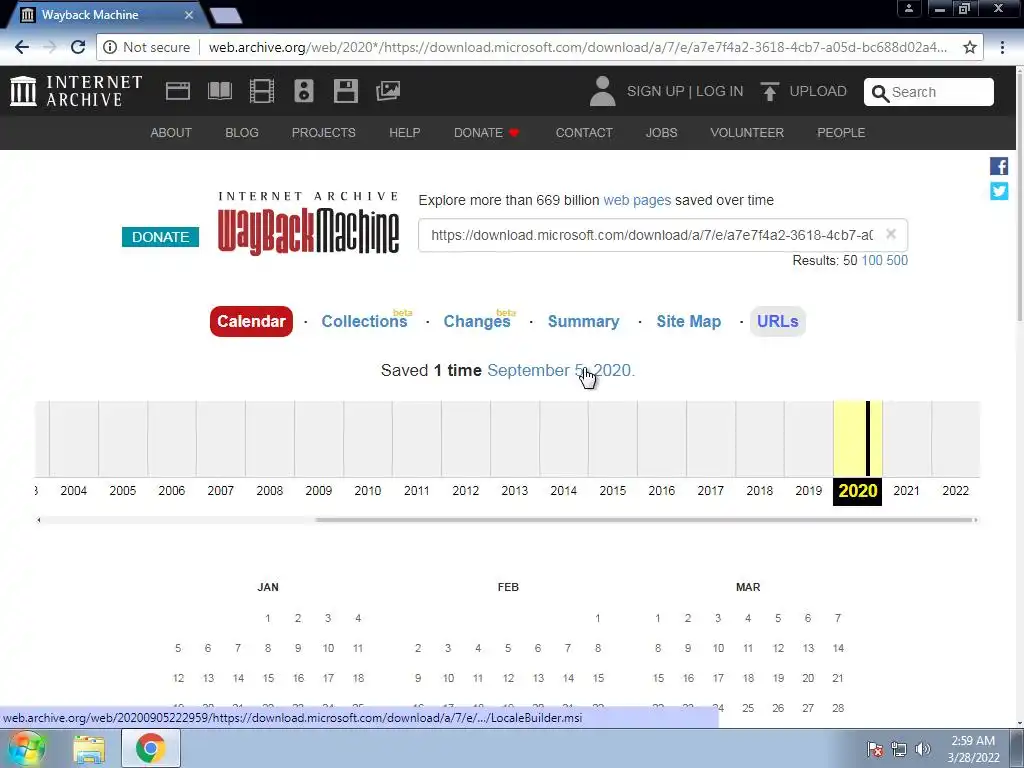Select year 2020 on timeline
This screenshot has width=1024, height=768.
tap(857, 491)
